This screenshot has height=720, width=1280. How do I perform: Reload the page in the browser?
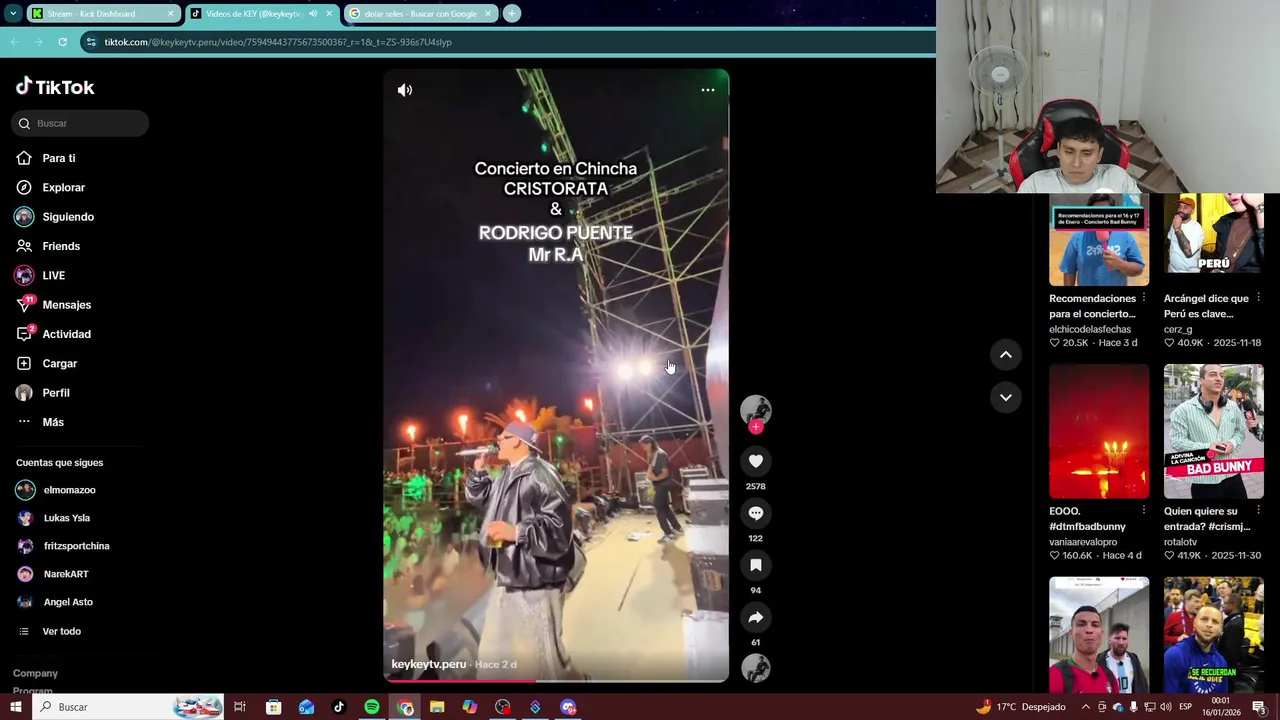(x=62, y=42)
